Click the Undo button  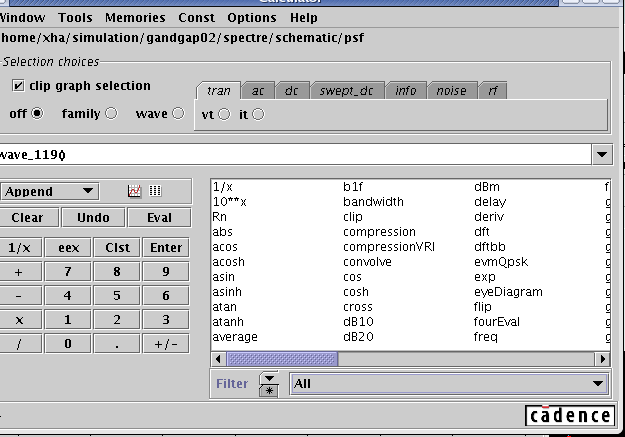(x=93, y=218)
